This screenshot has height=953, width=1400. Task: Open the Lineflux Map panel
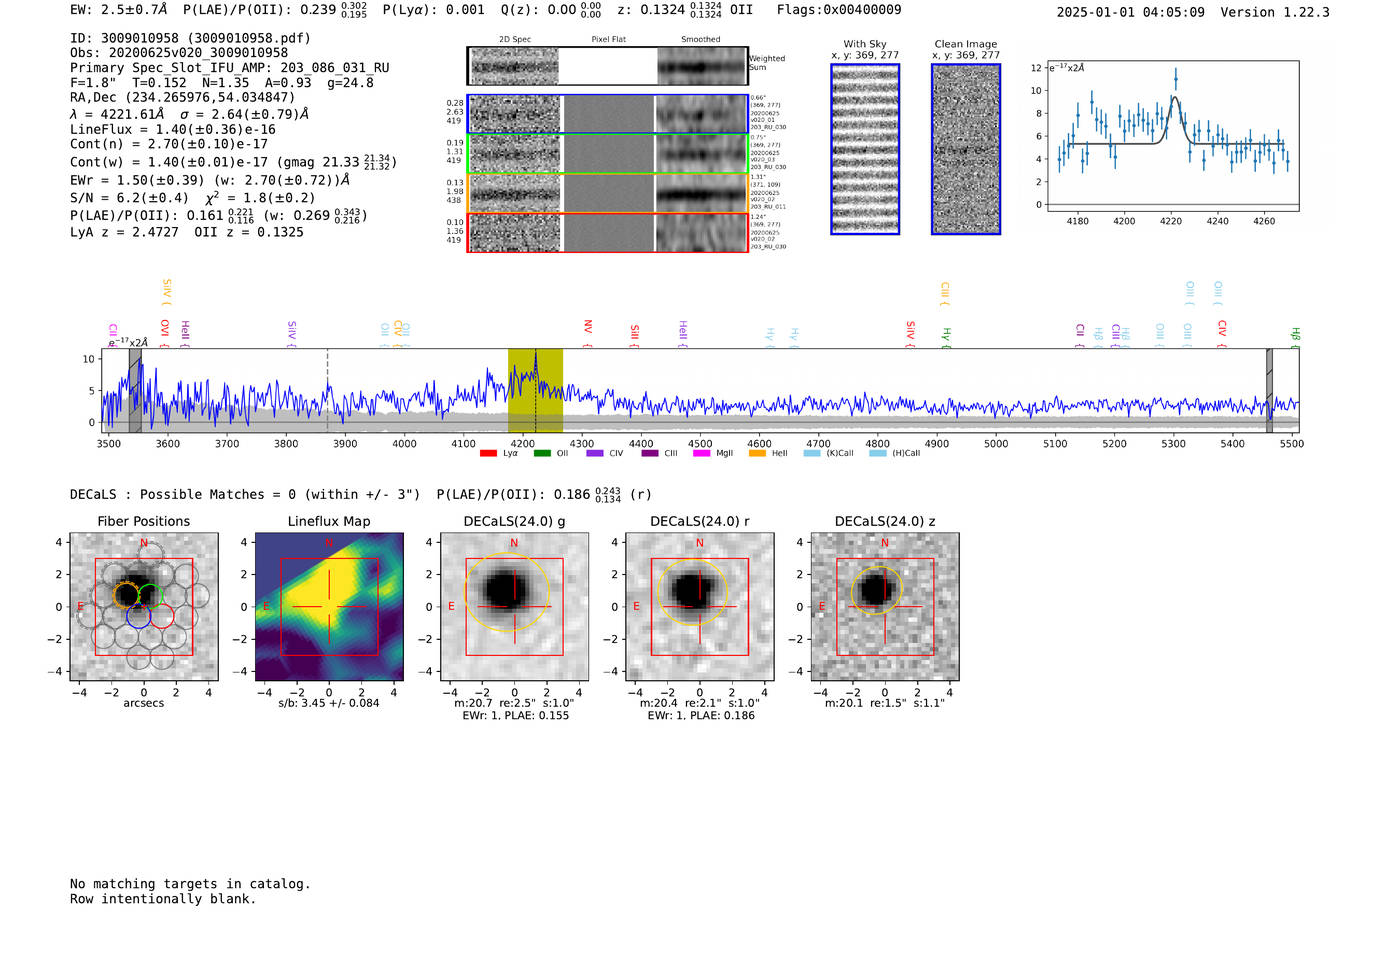(329, 607)
